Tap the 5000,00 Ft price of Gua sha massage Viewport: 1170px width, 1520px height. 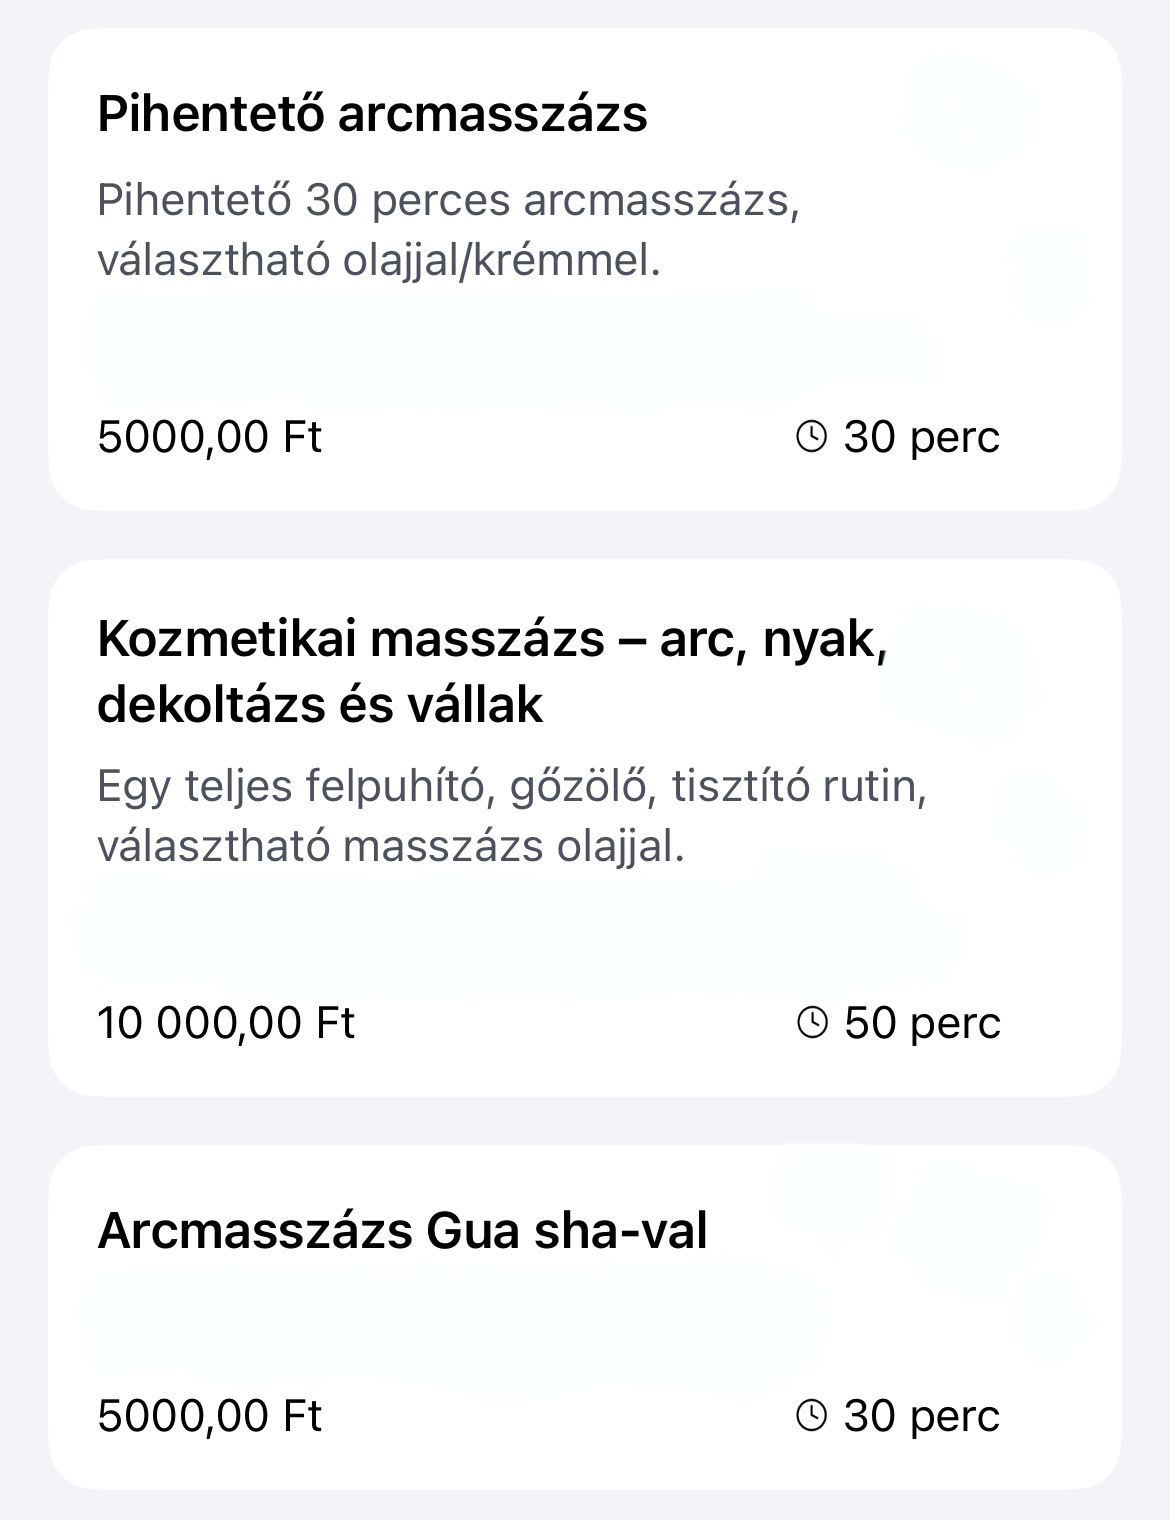209,1416
